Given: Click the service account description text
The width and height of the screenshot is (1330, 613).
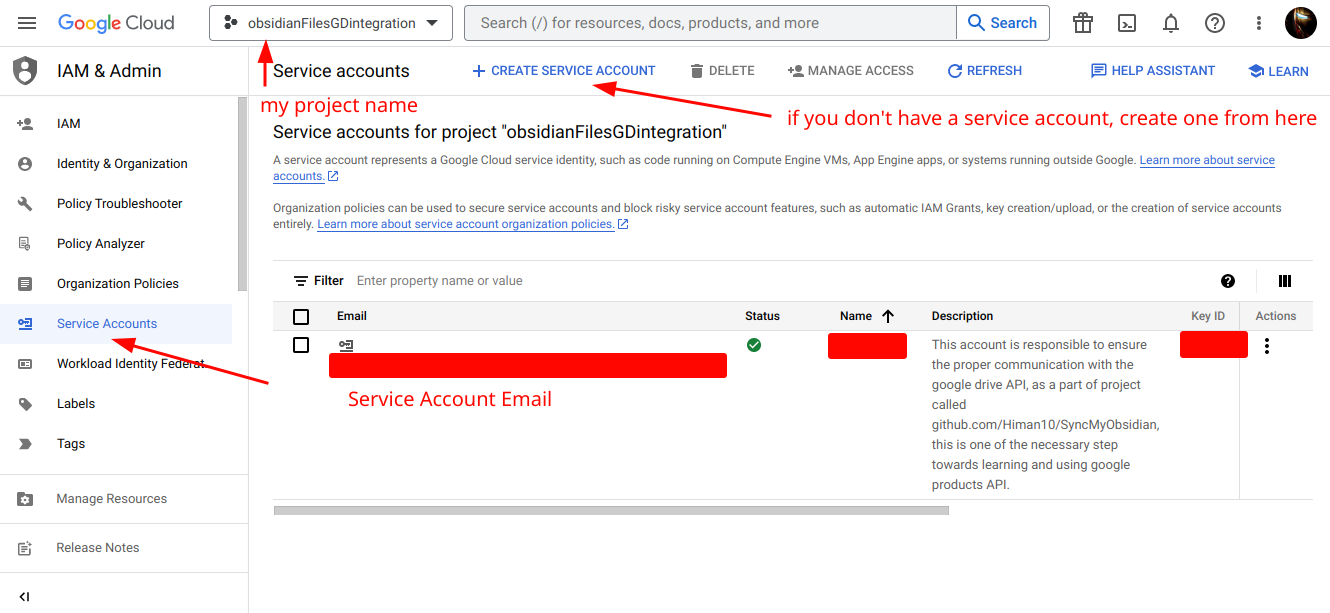Looking at the screenshot, I should click(1046, 414).
